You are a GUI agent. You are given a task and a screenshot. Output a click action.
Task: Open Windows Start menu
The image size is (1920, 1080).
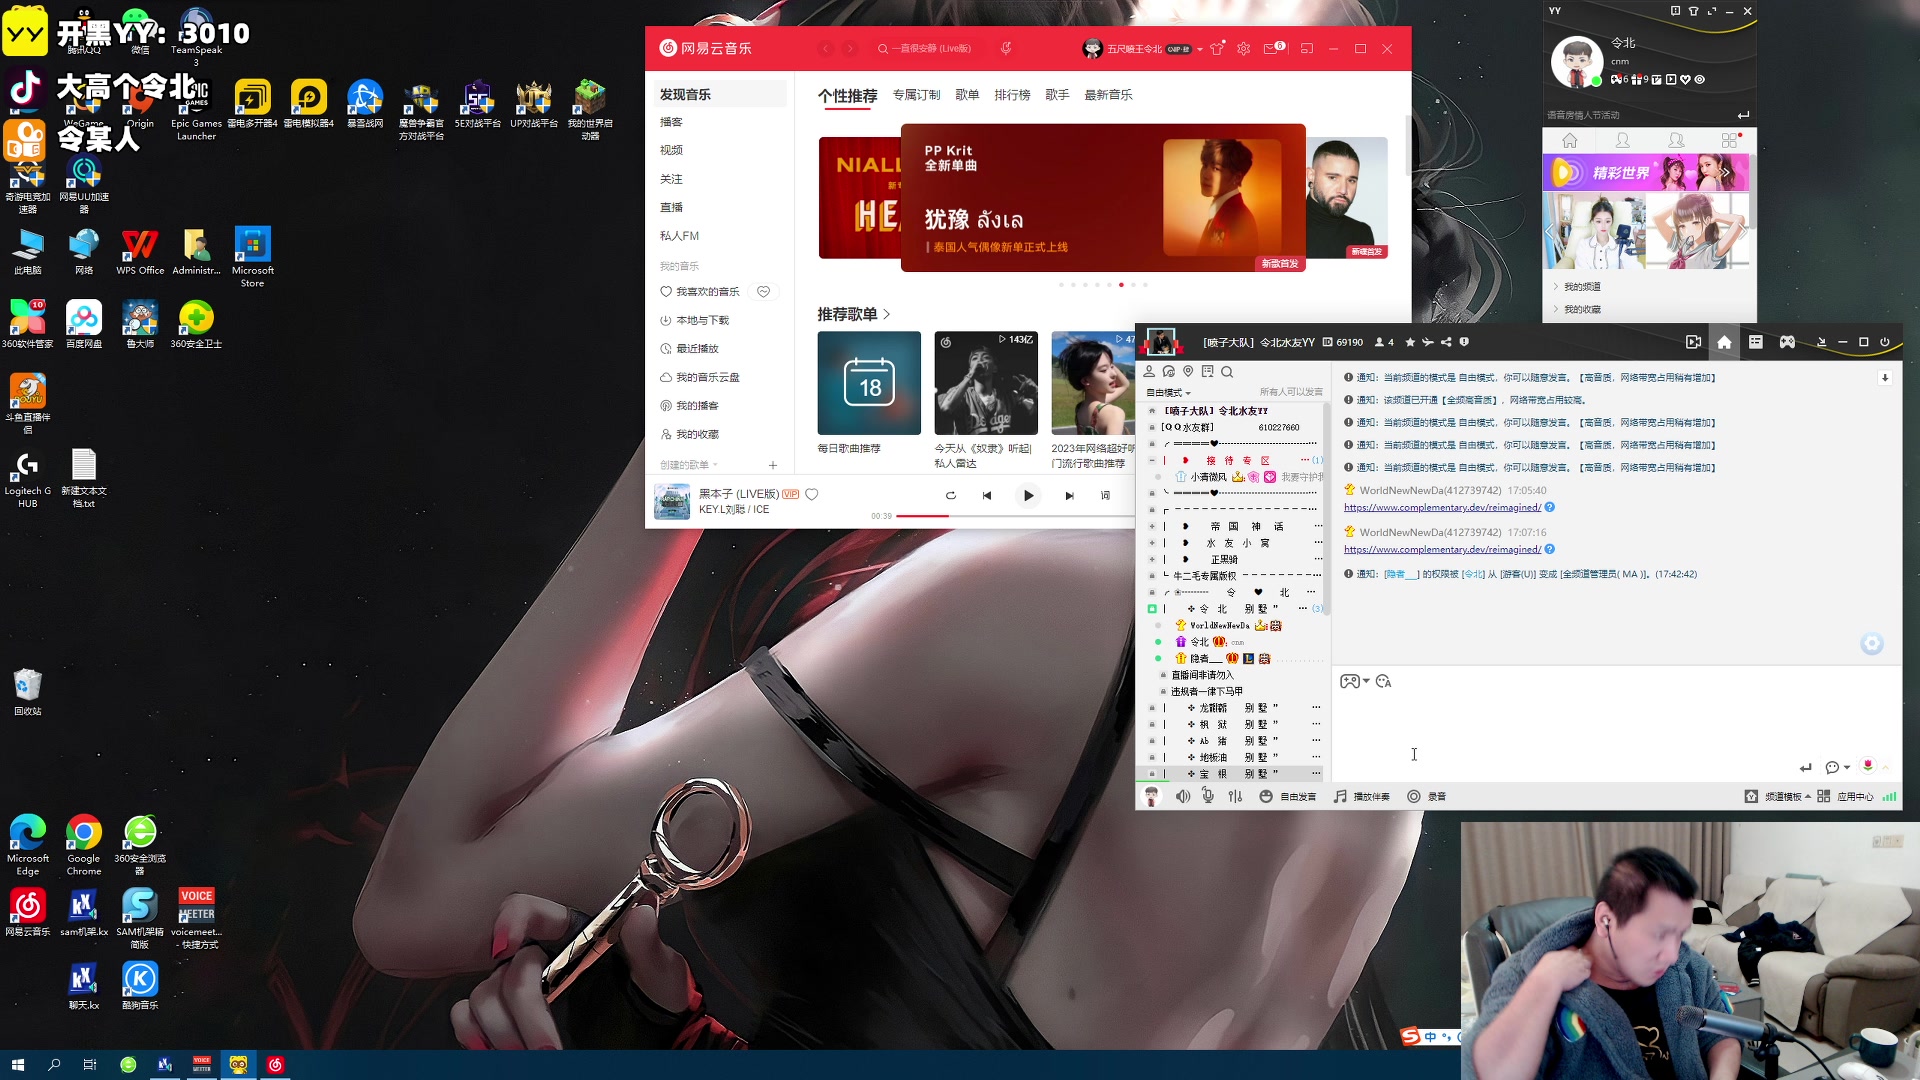[x=17, y=1065]
